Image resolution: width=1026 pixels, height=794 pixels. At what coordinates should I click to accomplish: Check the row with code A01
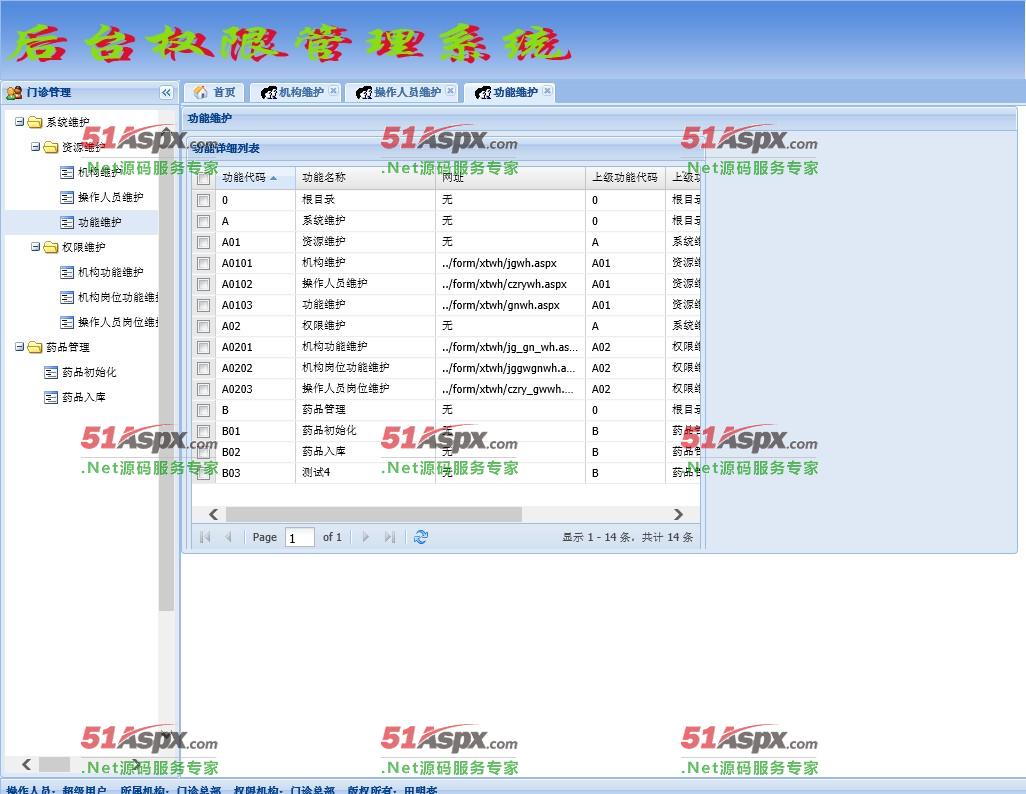[203, 242]
